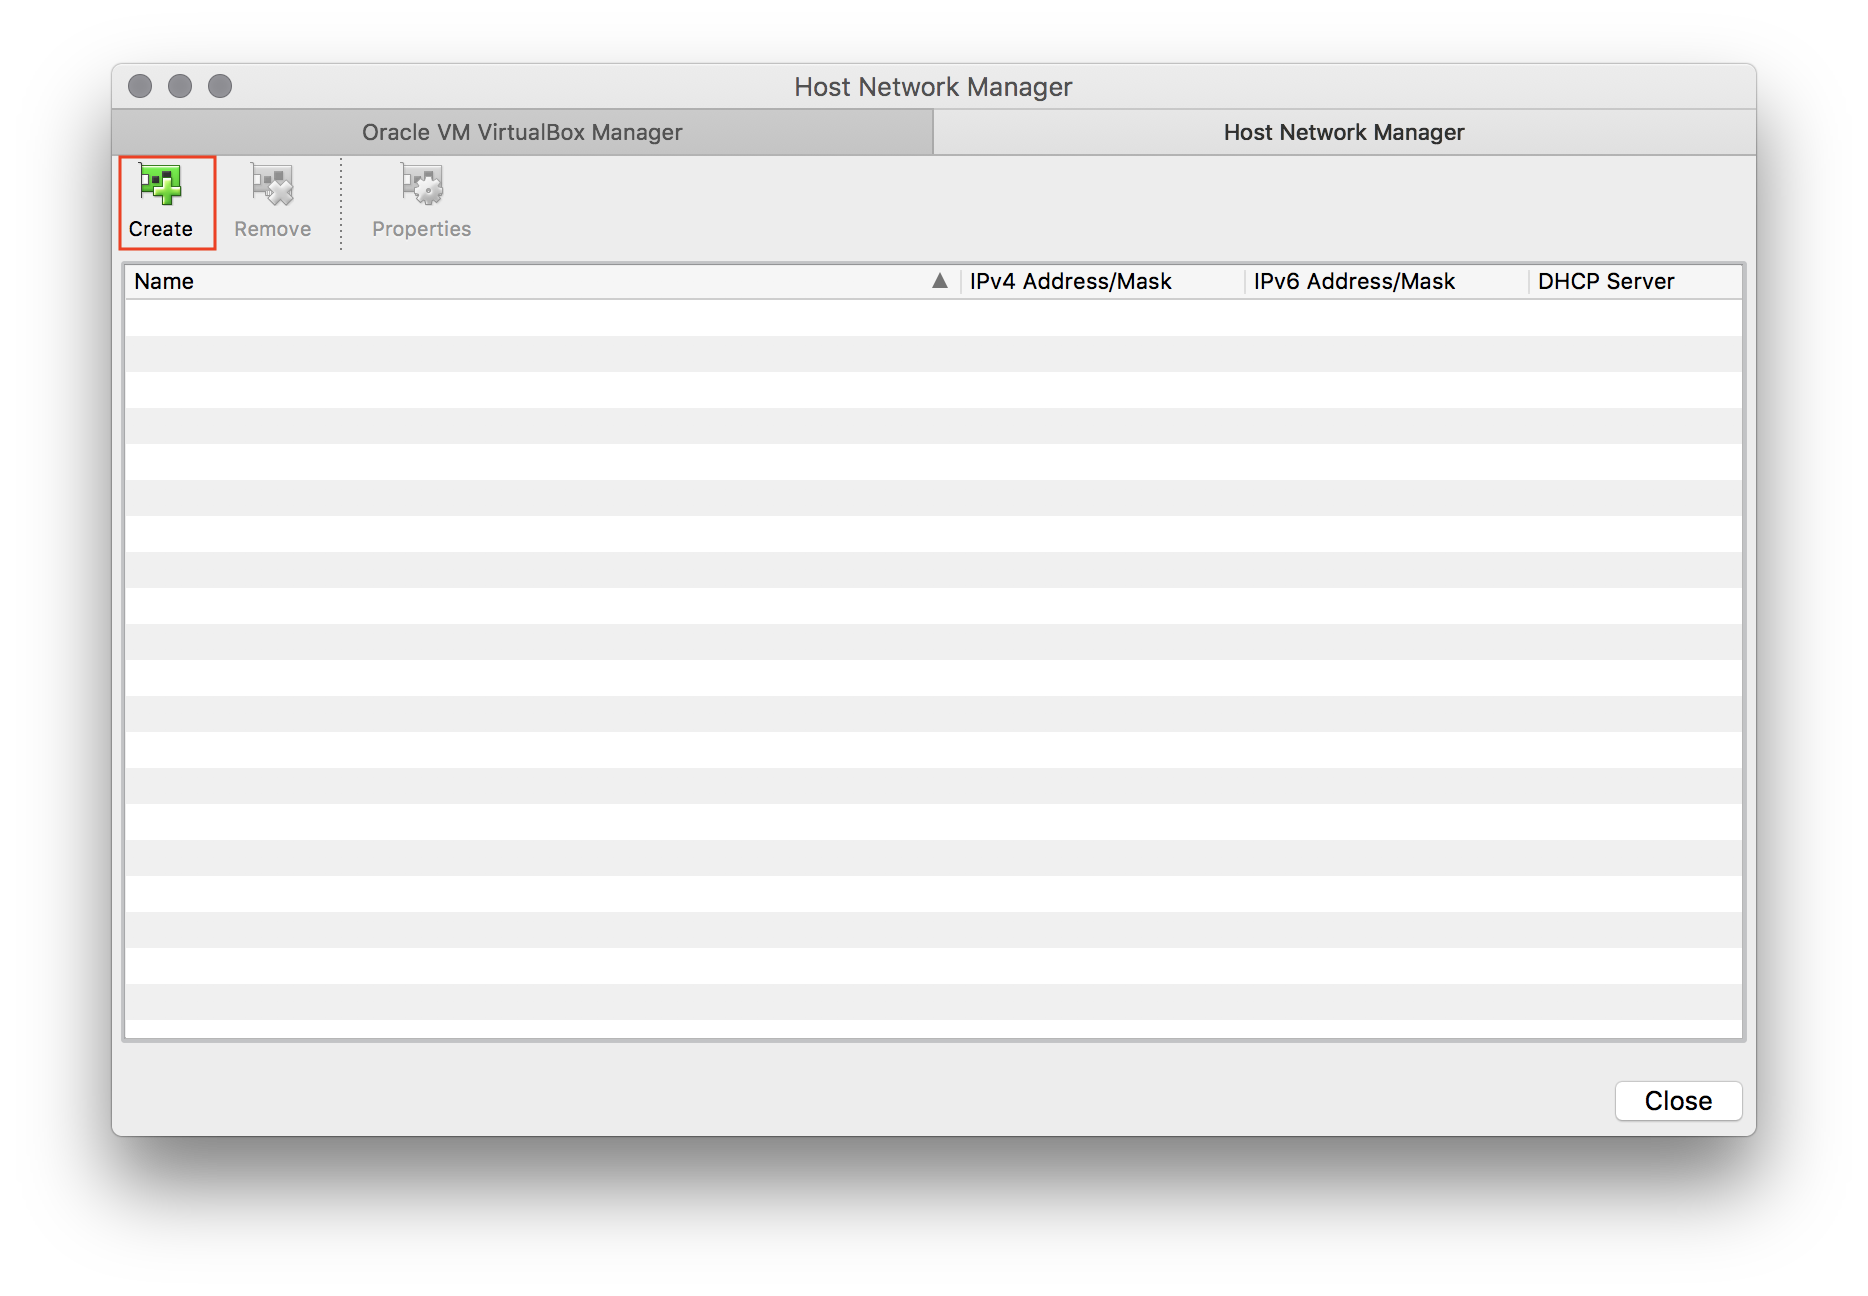Minimize the window with the middle title bar button
This screenshot has width=1868, height=1296.
click(x=180, y=86)
